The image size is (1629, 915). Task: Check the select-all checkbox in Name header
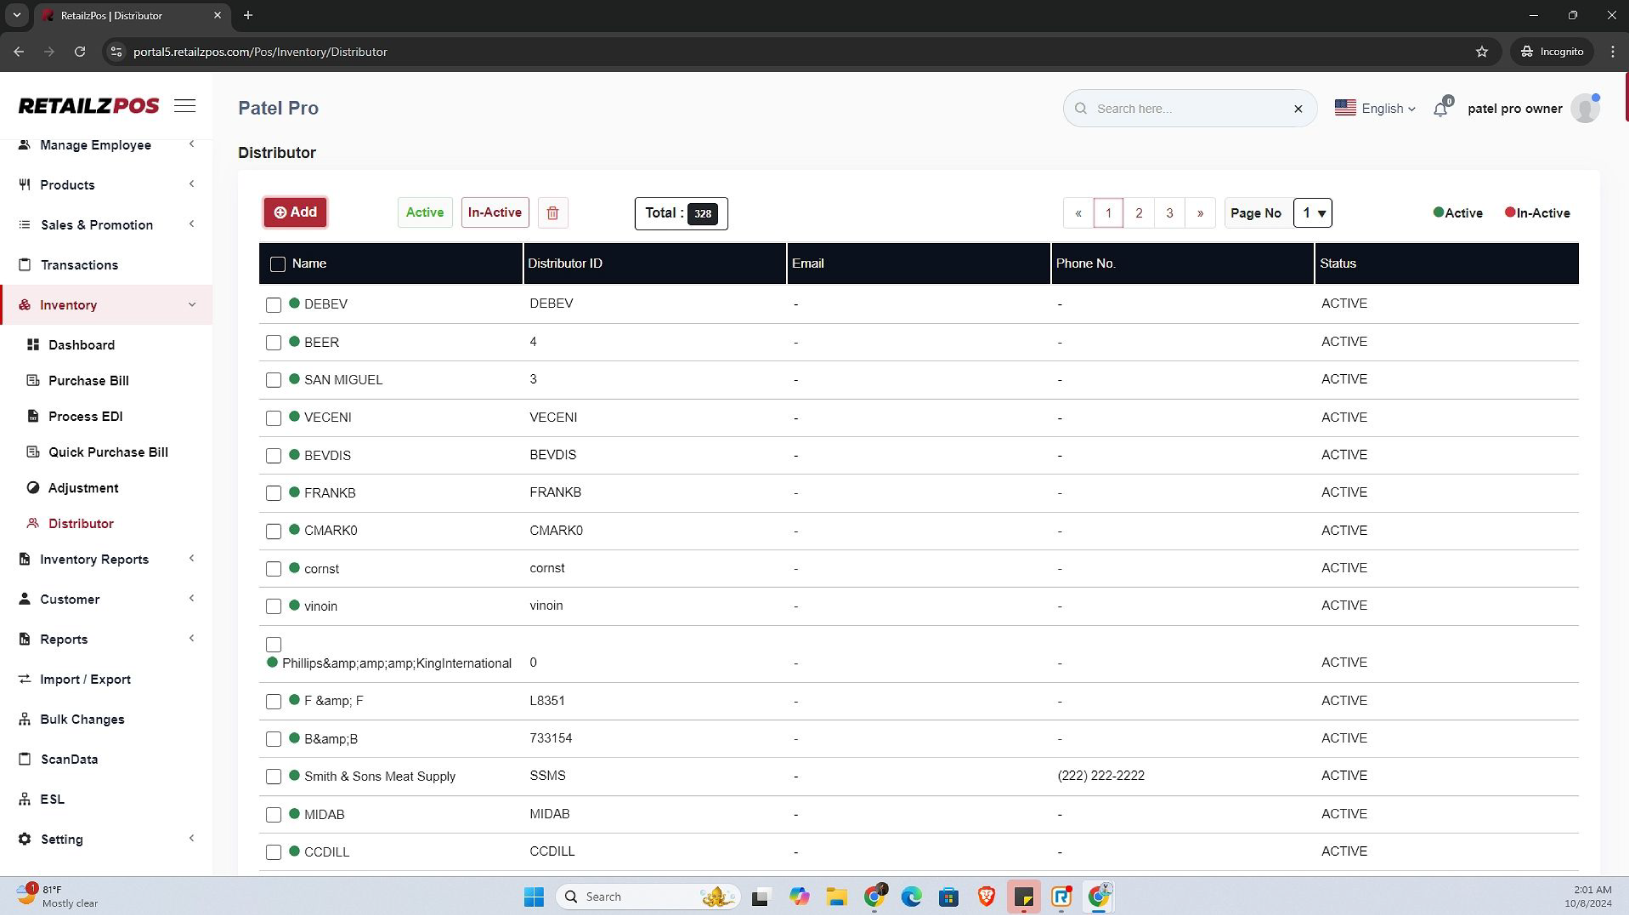point(278,264)
